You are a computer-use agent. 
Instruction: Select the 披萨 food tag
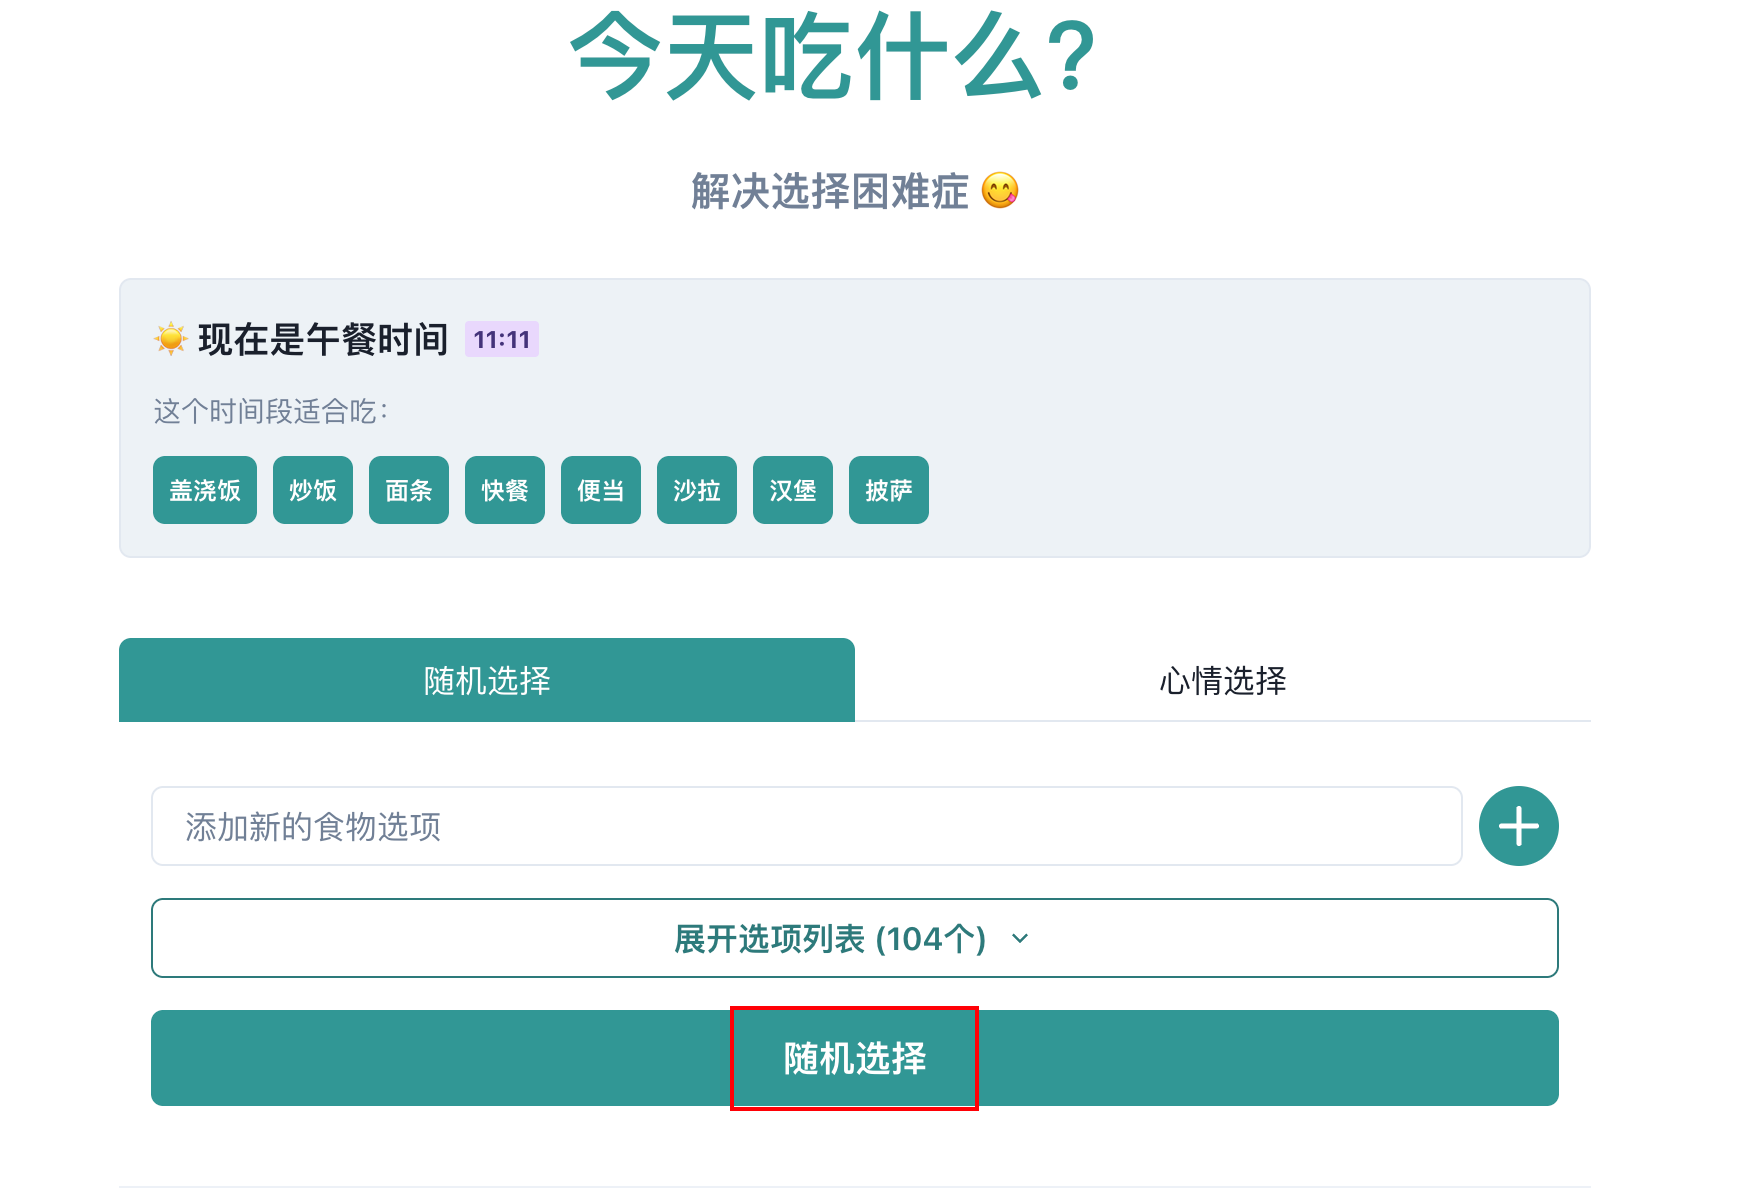tap(889, 490)
